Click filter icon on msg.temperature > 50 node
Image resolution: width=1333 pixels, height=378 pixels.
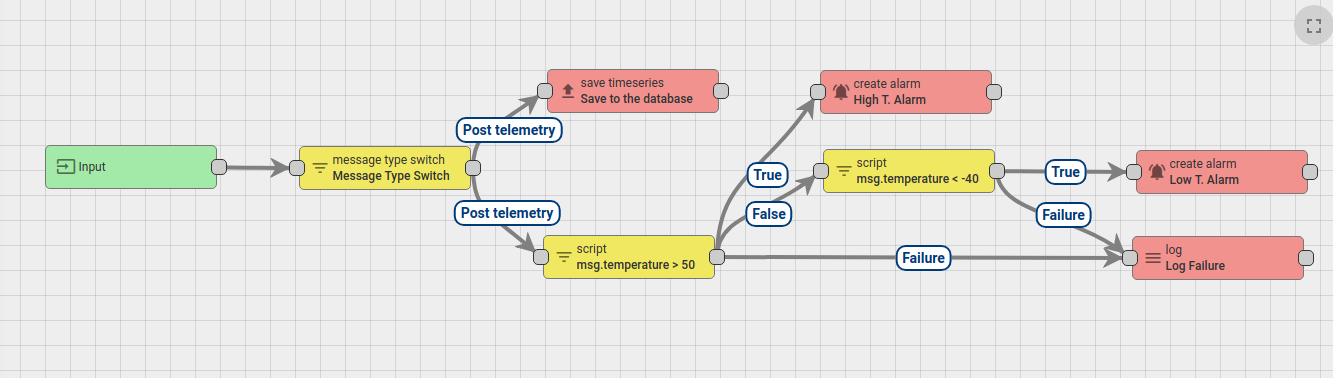(564, 257)
